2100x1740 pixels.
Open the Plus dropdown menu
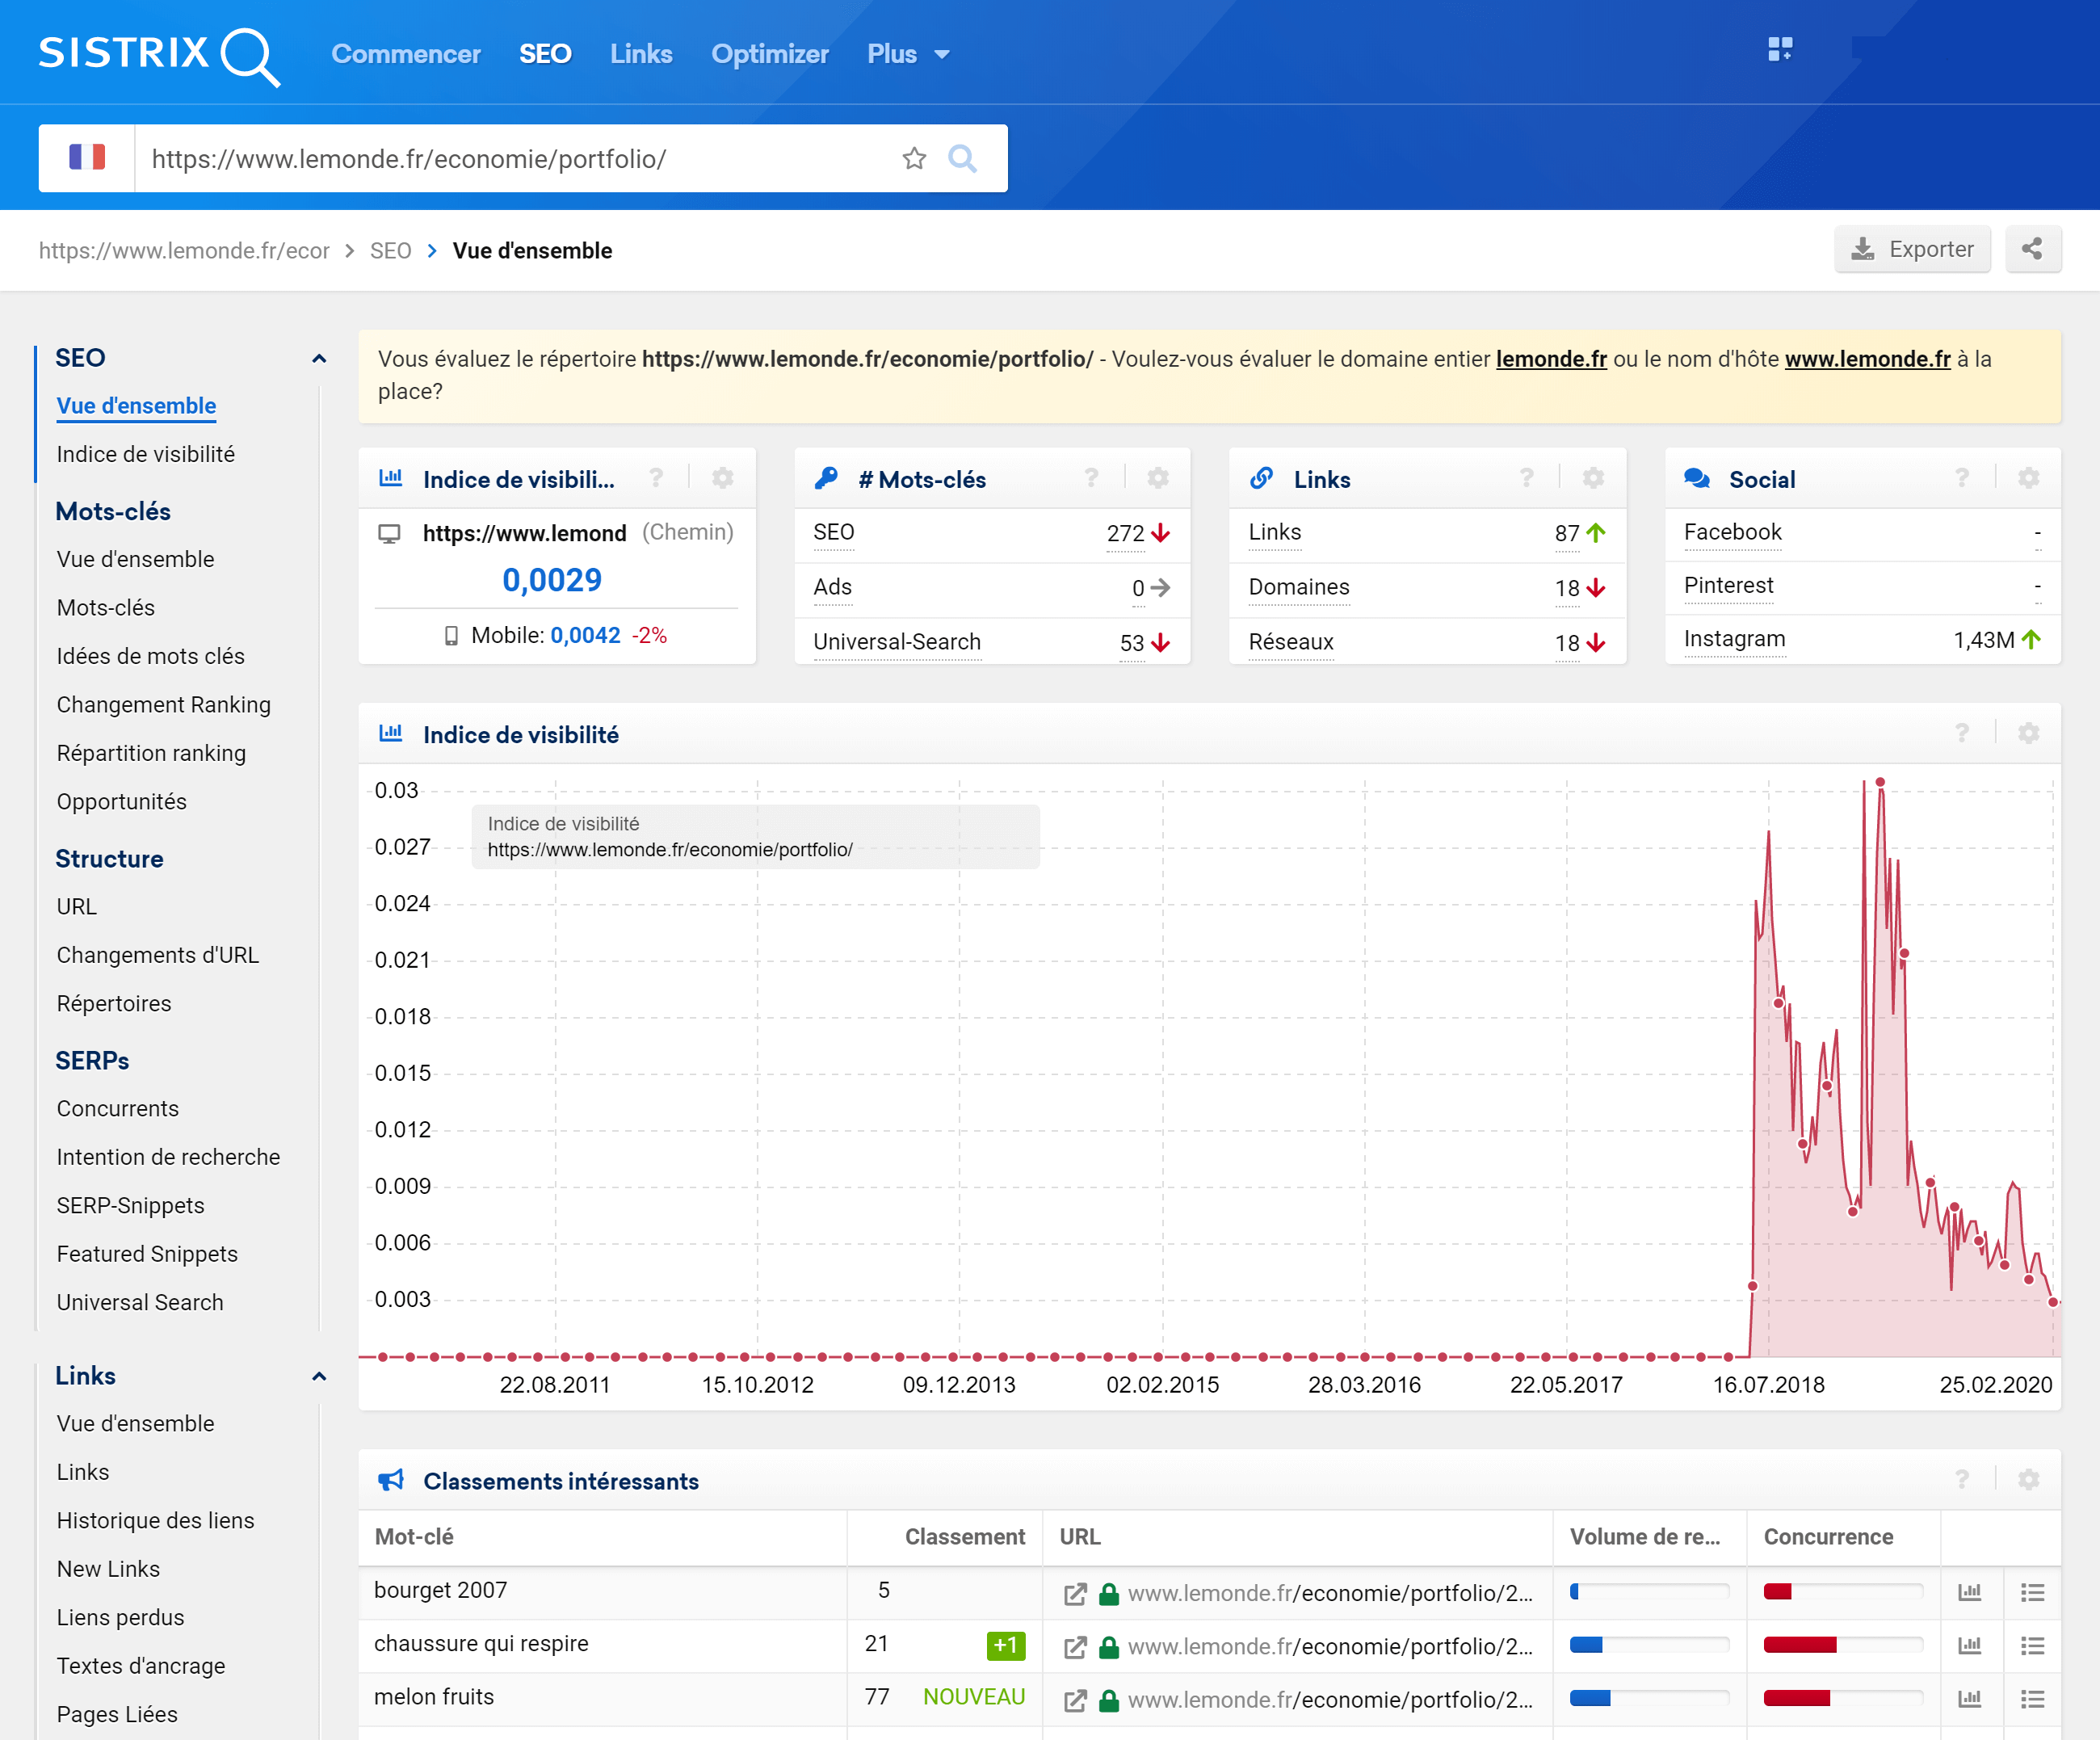908,54
